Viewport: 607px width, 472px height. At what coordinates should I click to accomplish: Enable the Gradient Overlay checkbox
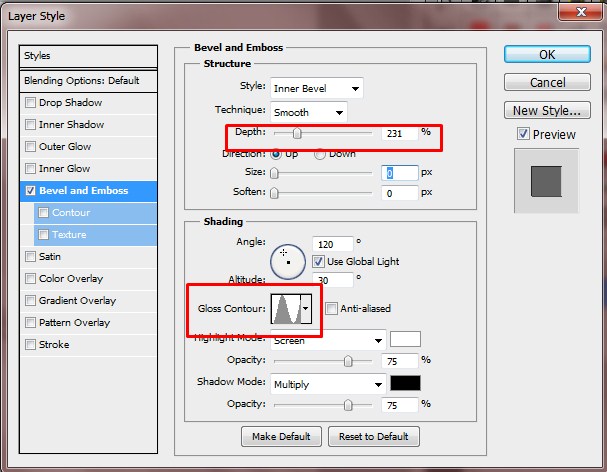point(30,301)
